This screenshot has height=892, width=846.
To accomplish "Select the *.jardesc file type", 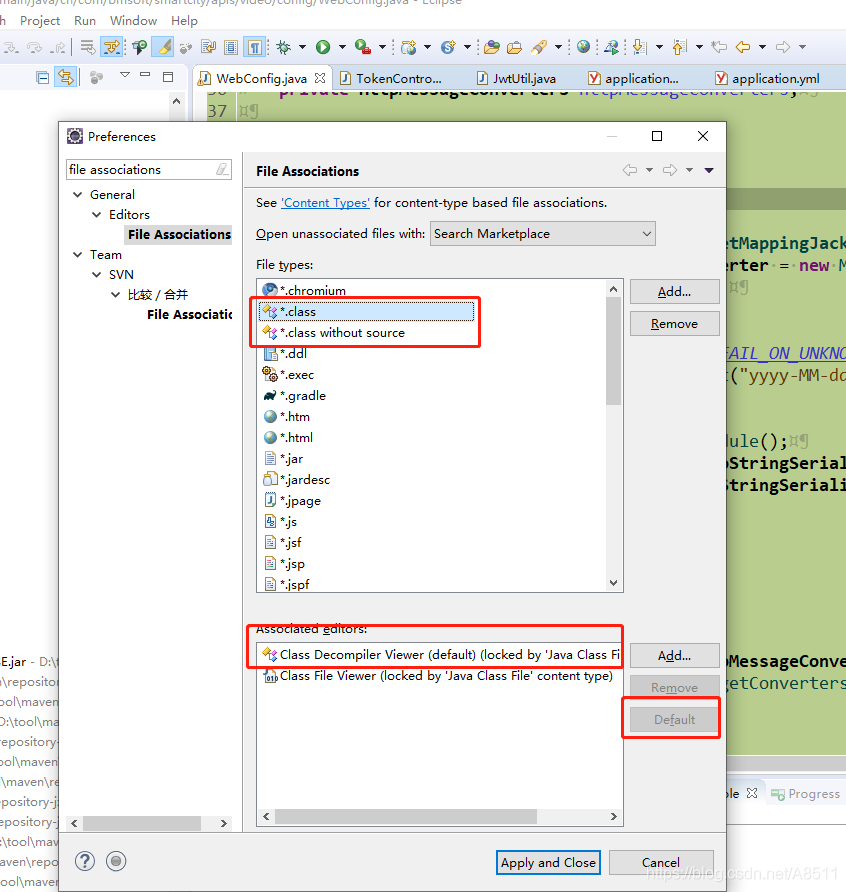I will (x=296, y=480).
